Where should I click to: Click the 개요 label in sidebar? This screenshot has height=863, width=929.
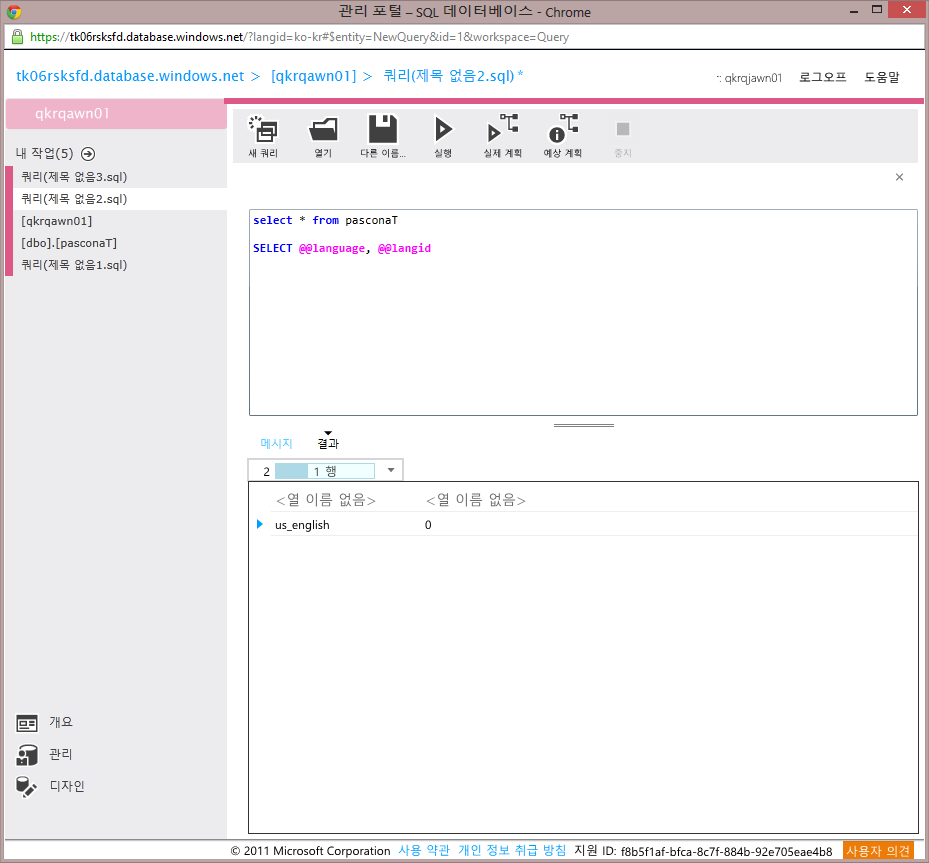60,722
